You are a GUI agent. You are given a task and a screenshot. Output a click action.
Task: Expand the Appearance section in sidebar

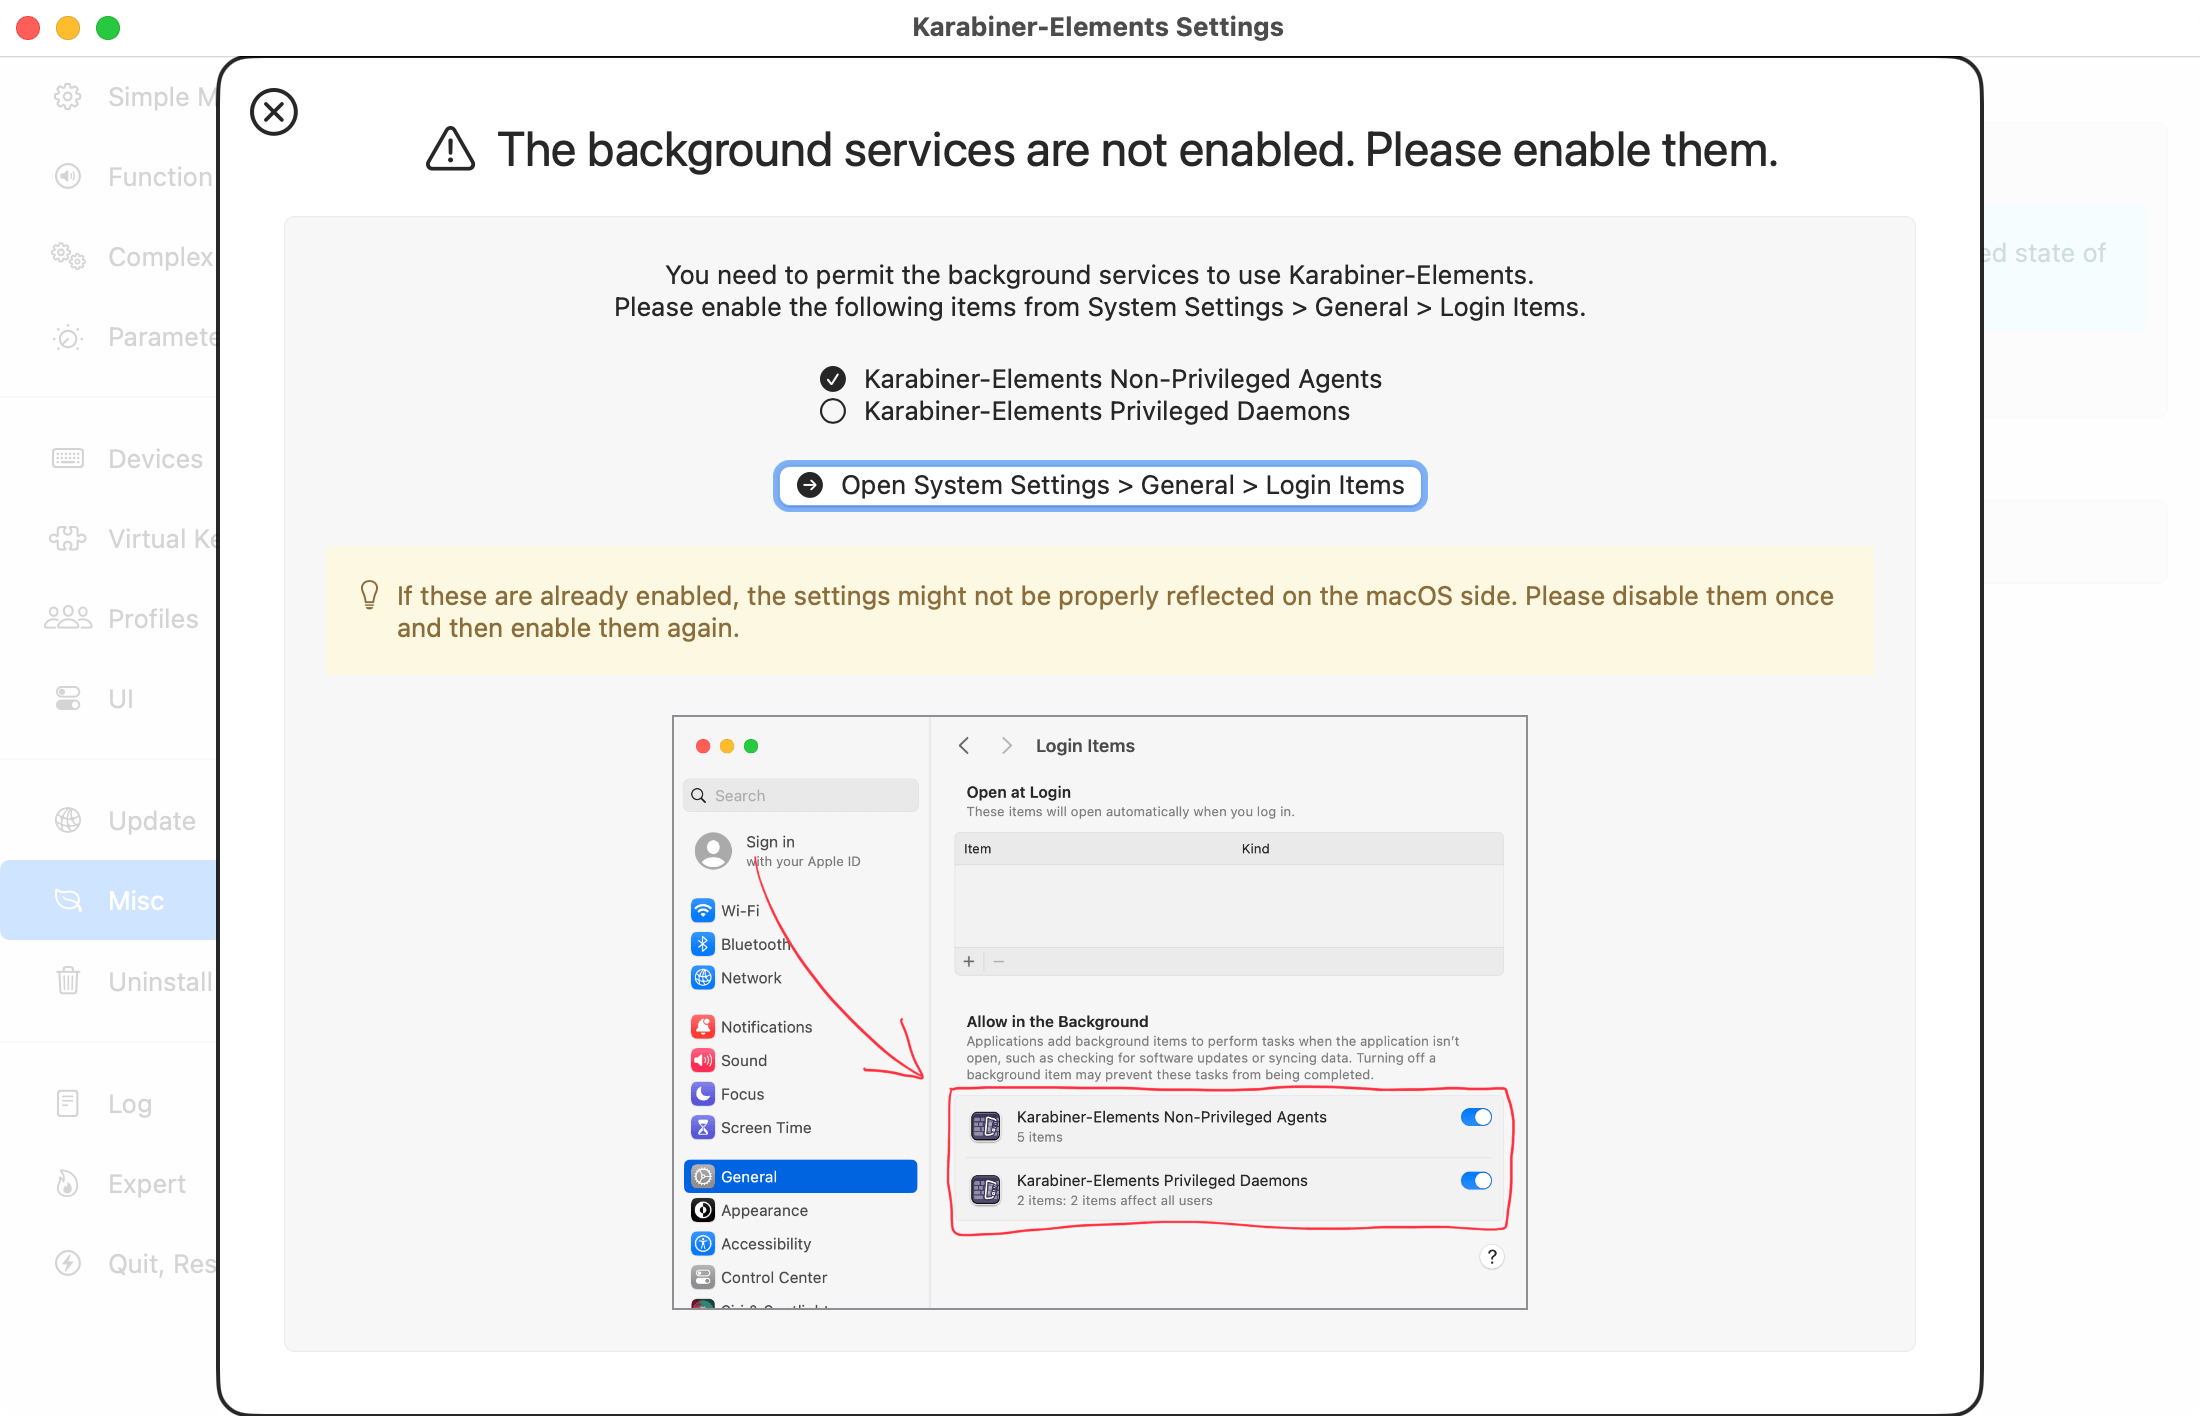coord(765,1209)
